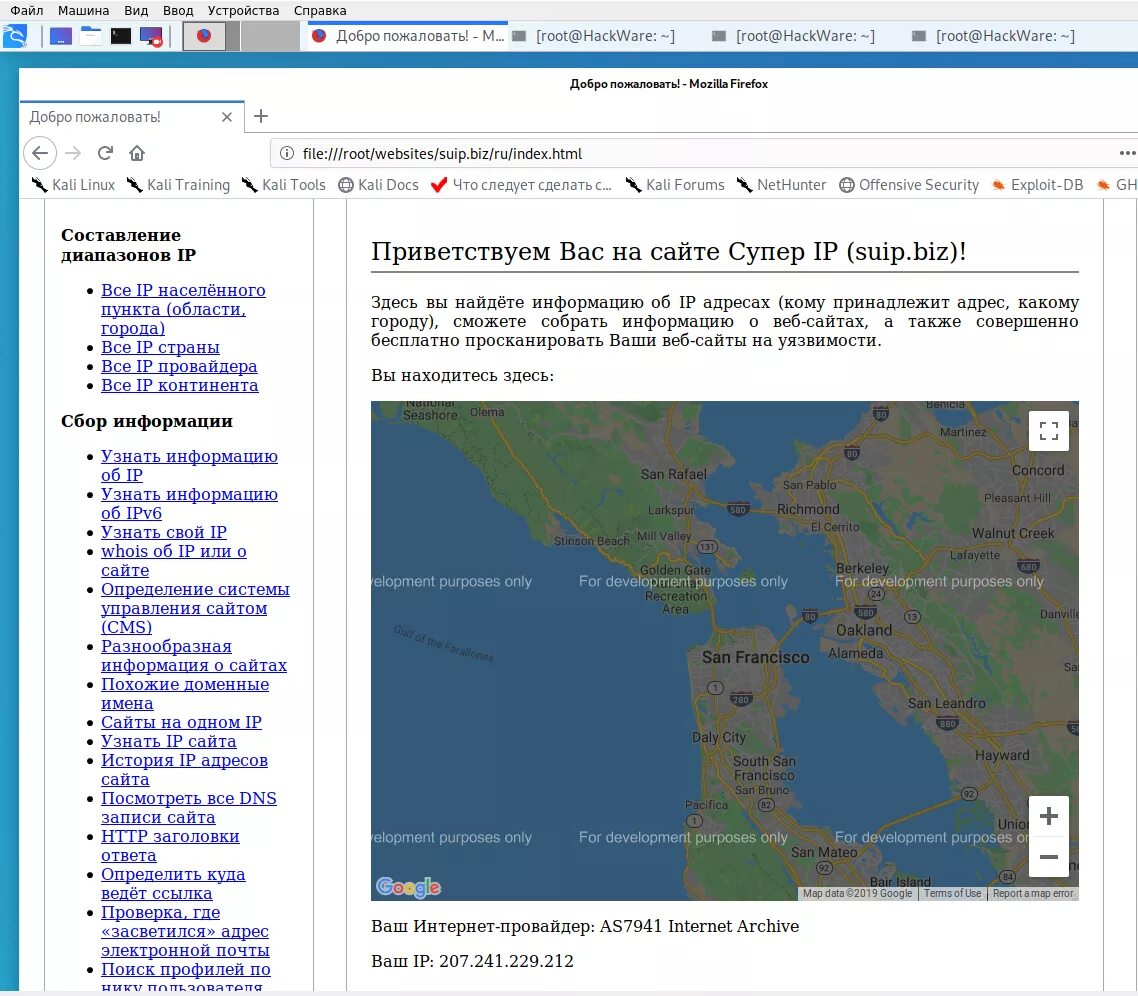Open the Что следует сделать bookmark

[x=521, y=185]
